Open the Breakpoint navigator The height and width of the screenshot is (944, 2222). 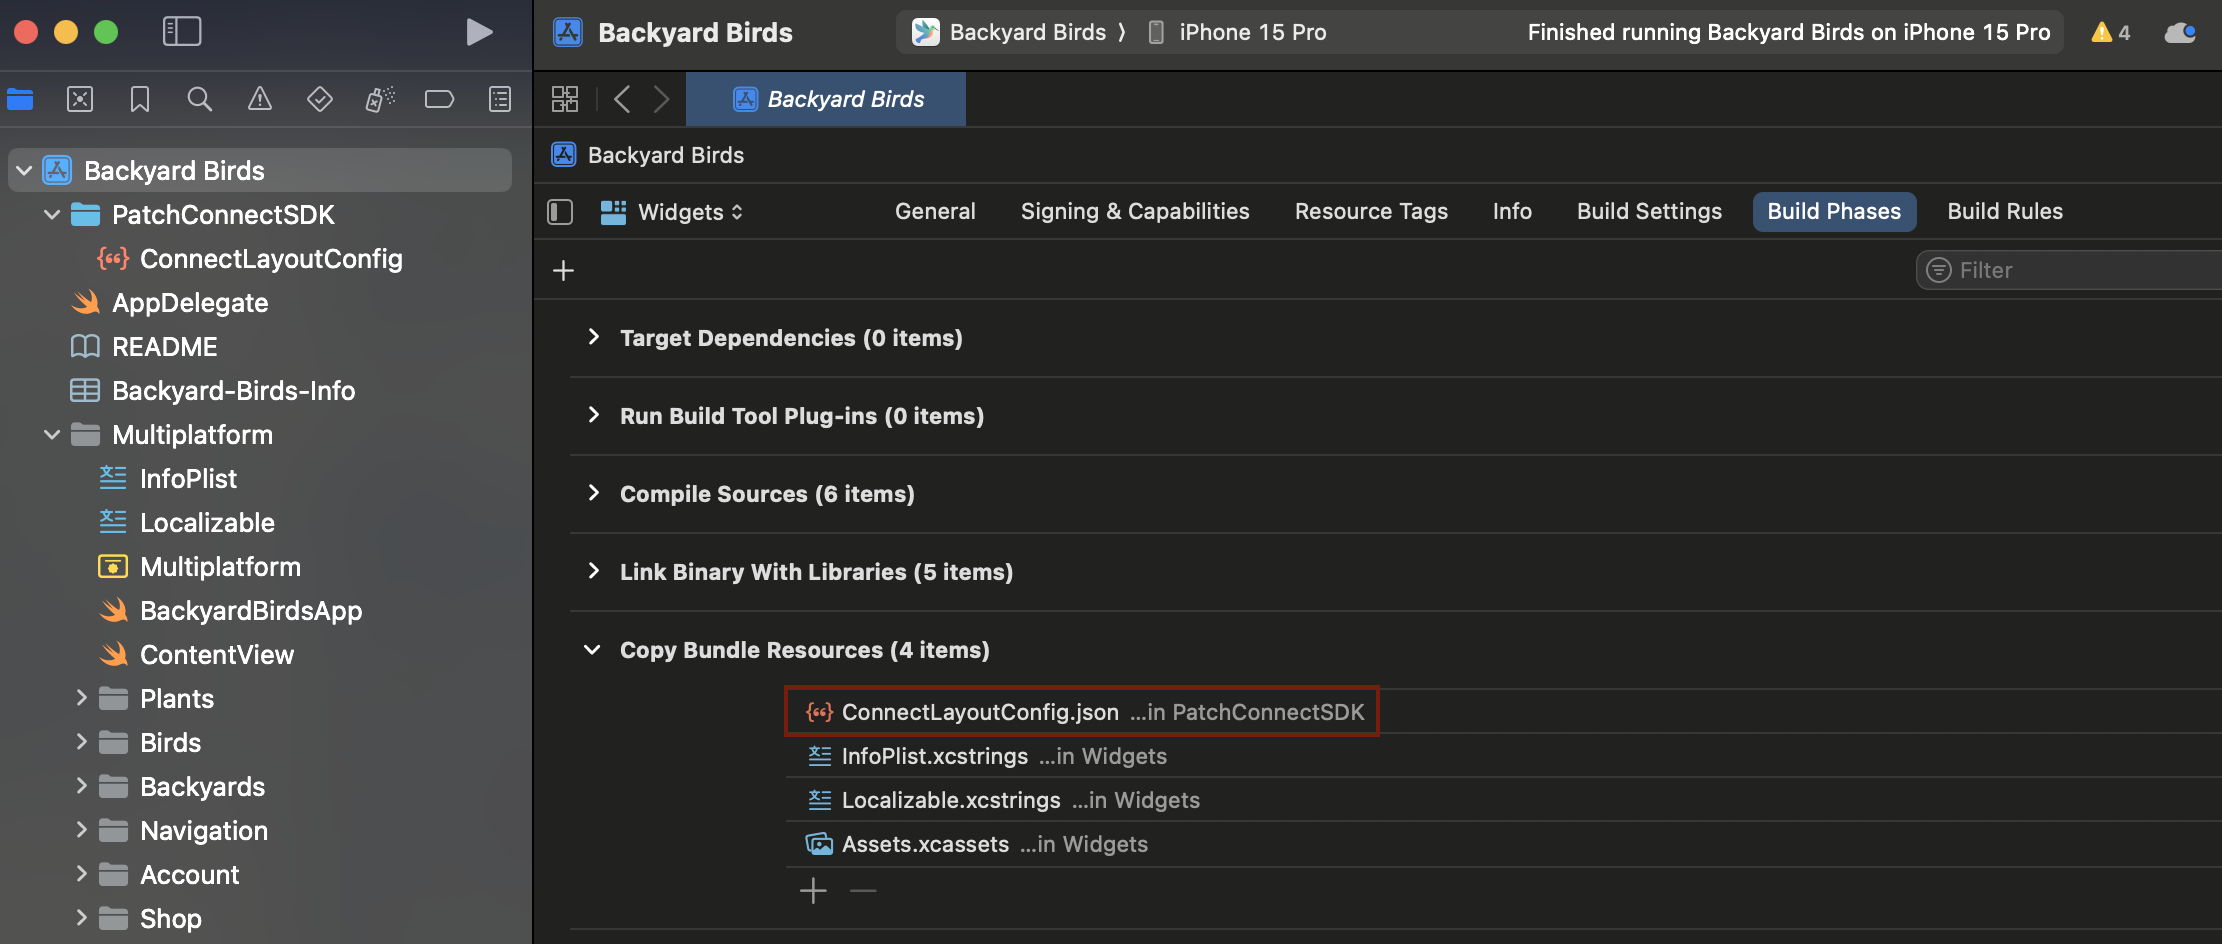click(440, 99)
